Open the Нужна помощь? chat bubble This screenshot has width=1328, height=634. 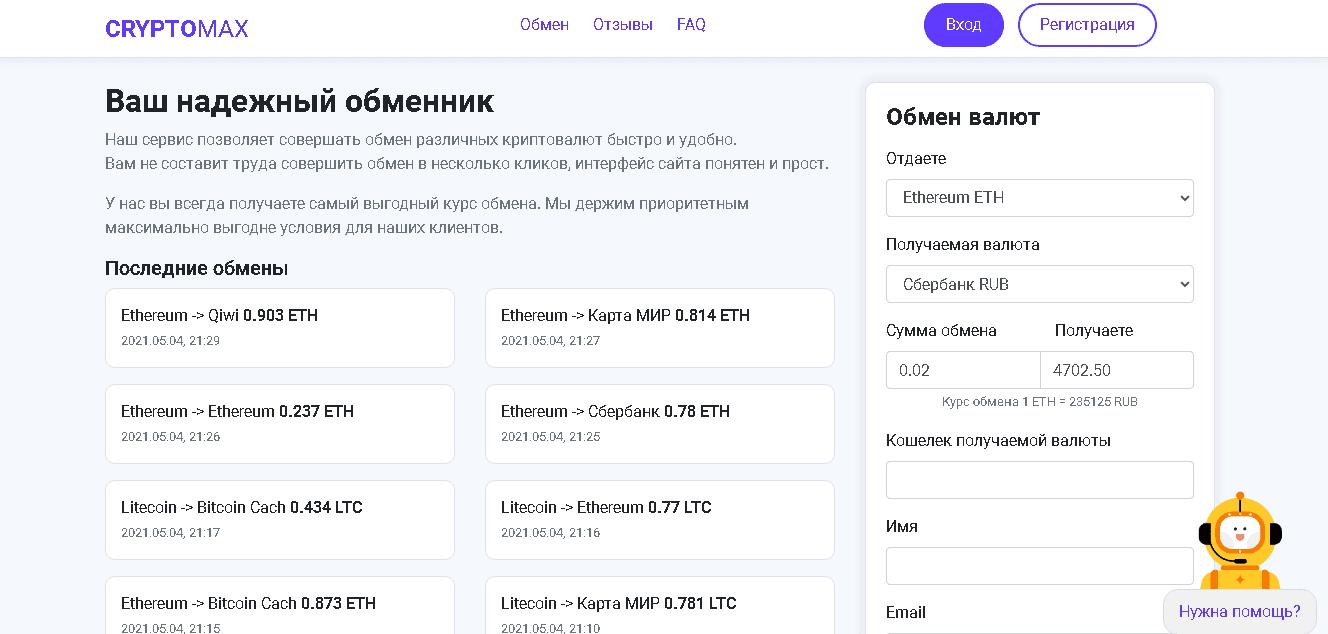click(x=1239, y=611)
